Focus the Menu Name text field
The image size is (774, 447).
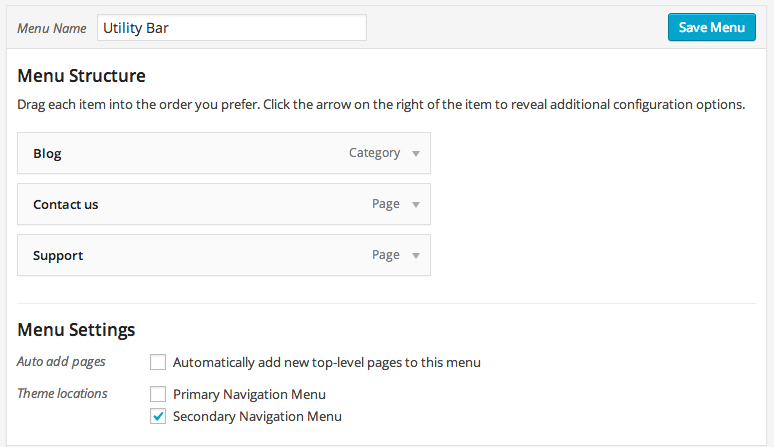pos(232,28)
